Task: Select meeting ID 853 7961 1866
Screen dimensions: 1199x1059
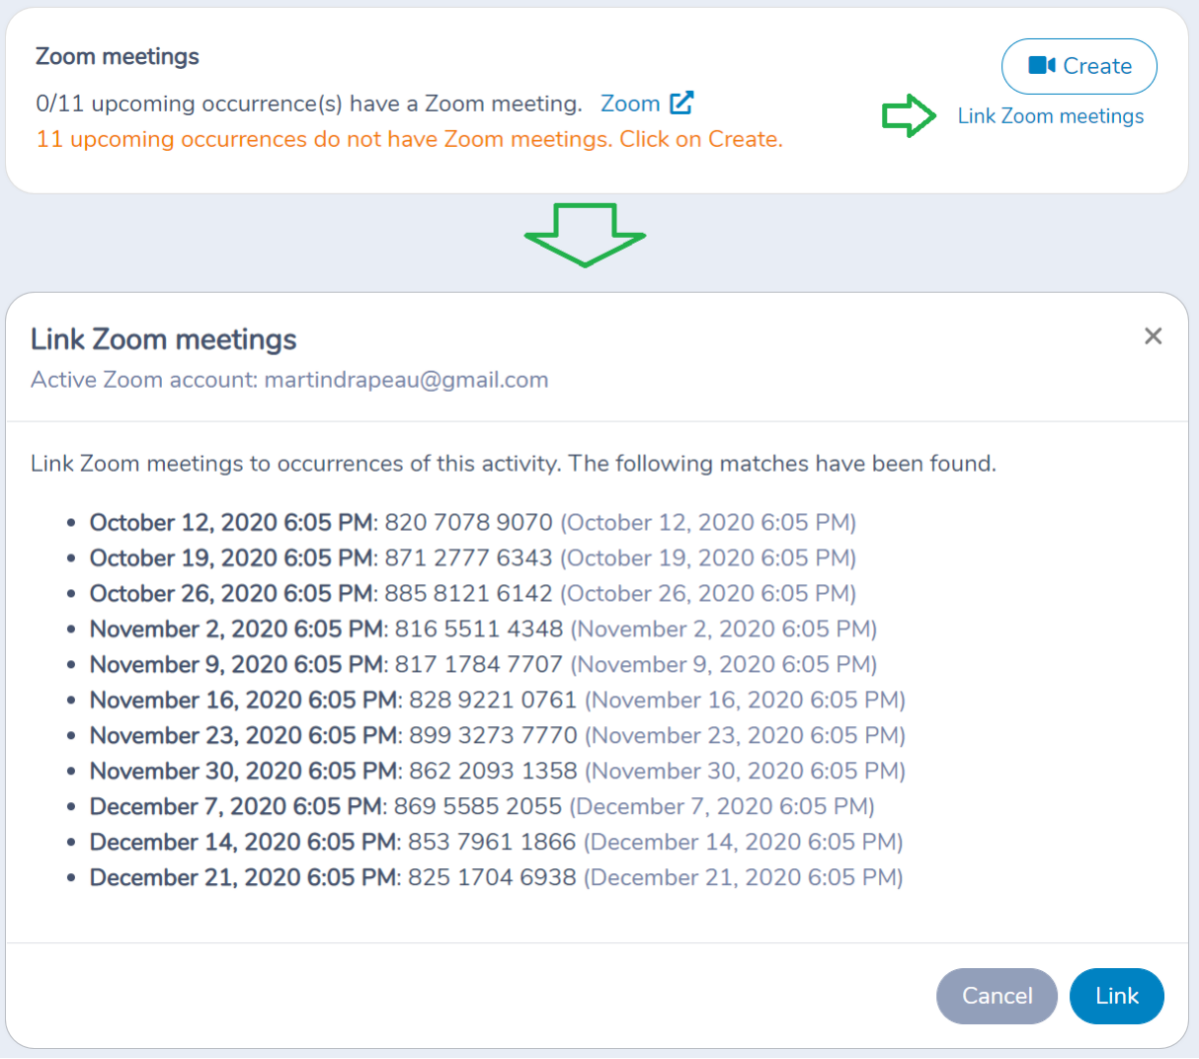Action: [492, 842]
